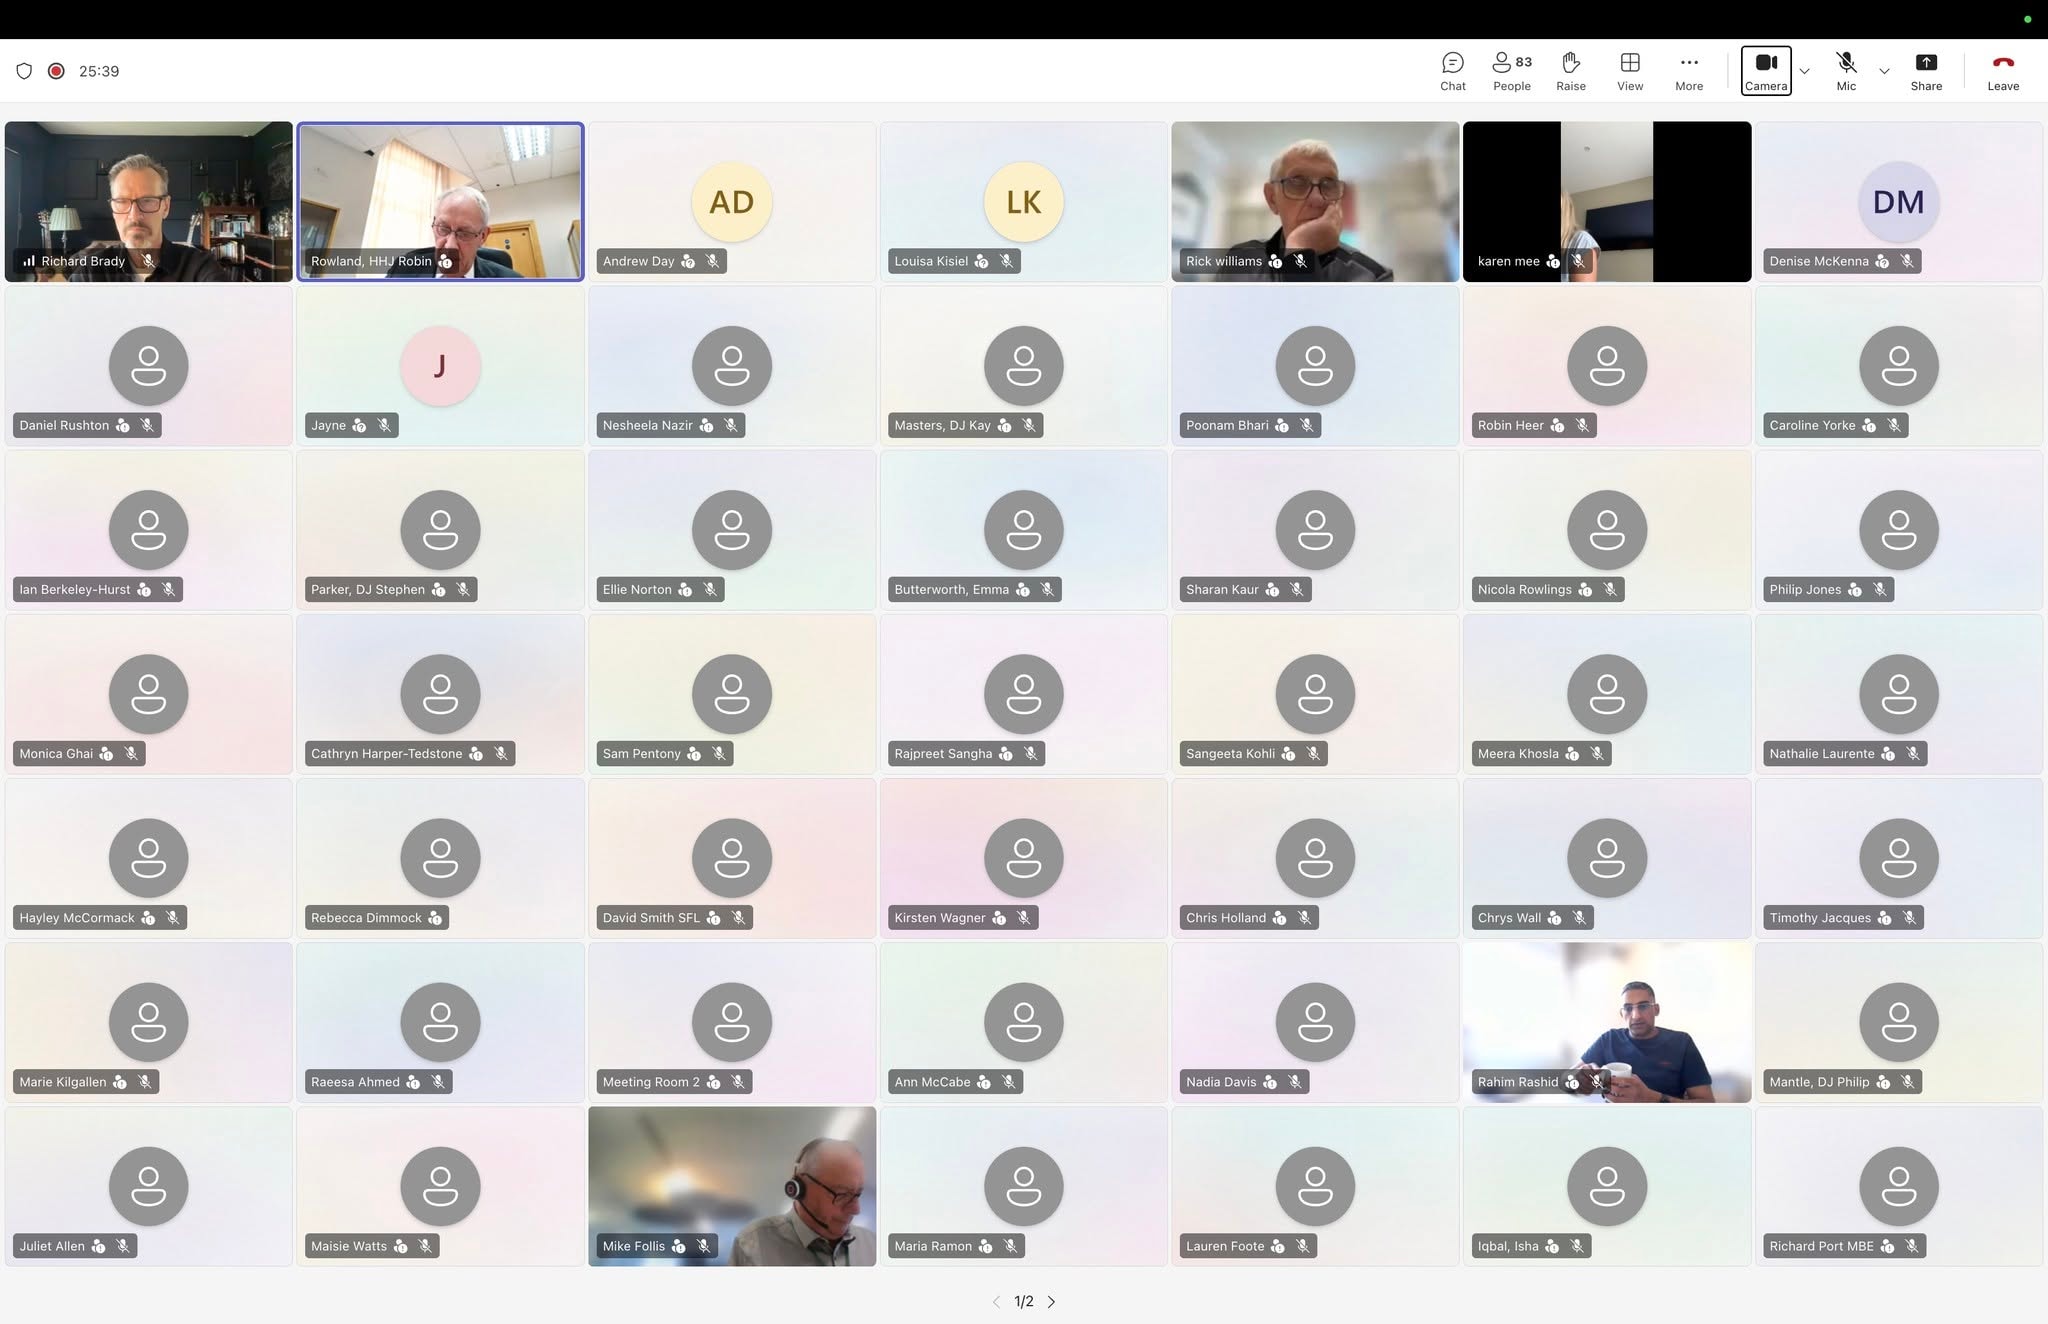This screenshot has height=1324, width=2048.
Task: Raise your hand in the meeting
Action: point(1570,72)
